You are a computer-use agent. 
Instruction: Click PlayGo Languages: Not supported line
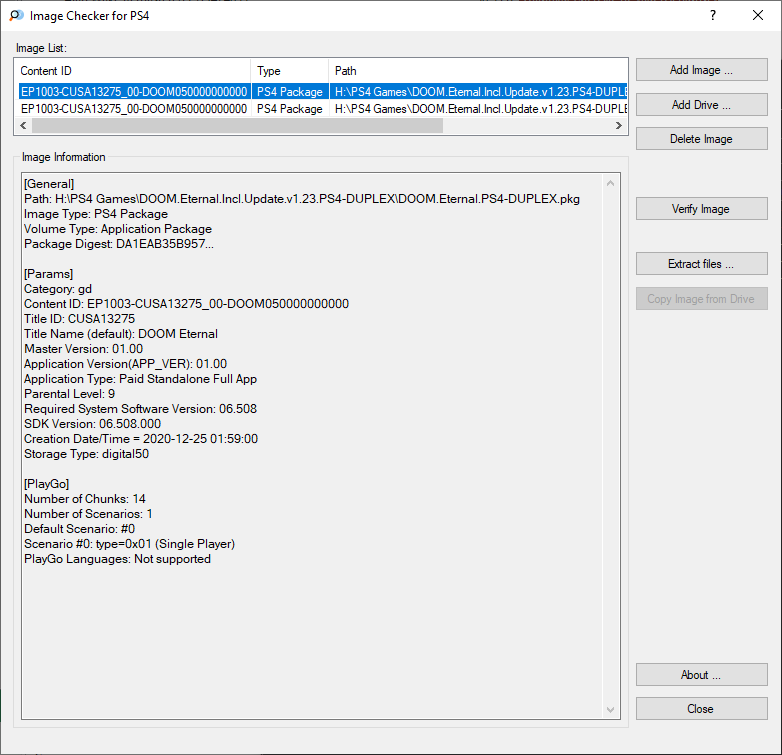[117, 559]
